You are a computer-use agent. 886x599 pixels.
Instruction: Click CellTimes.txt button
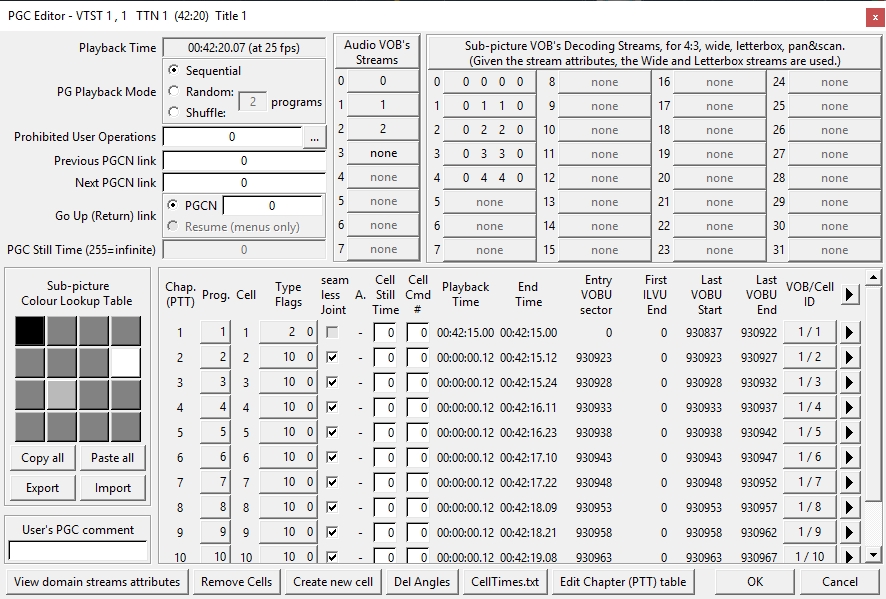tap(505, 582)
